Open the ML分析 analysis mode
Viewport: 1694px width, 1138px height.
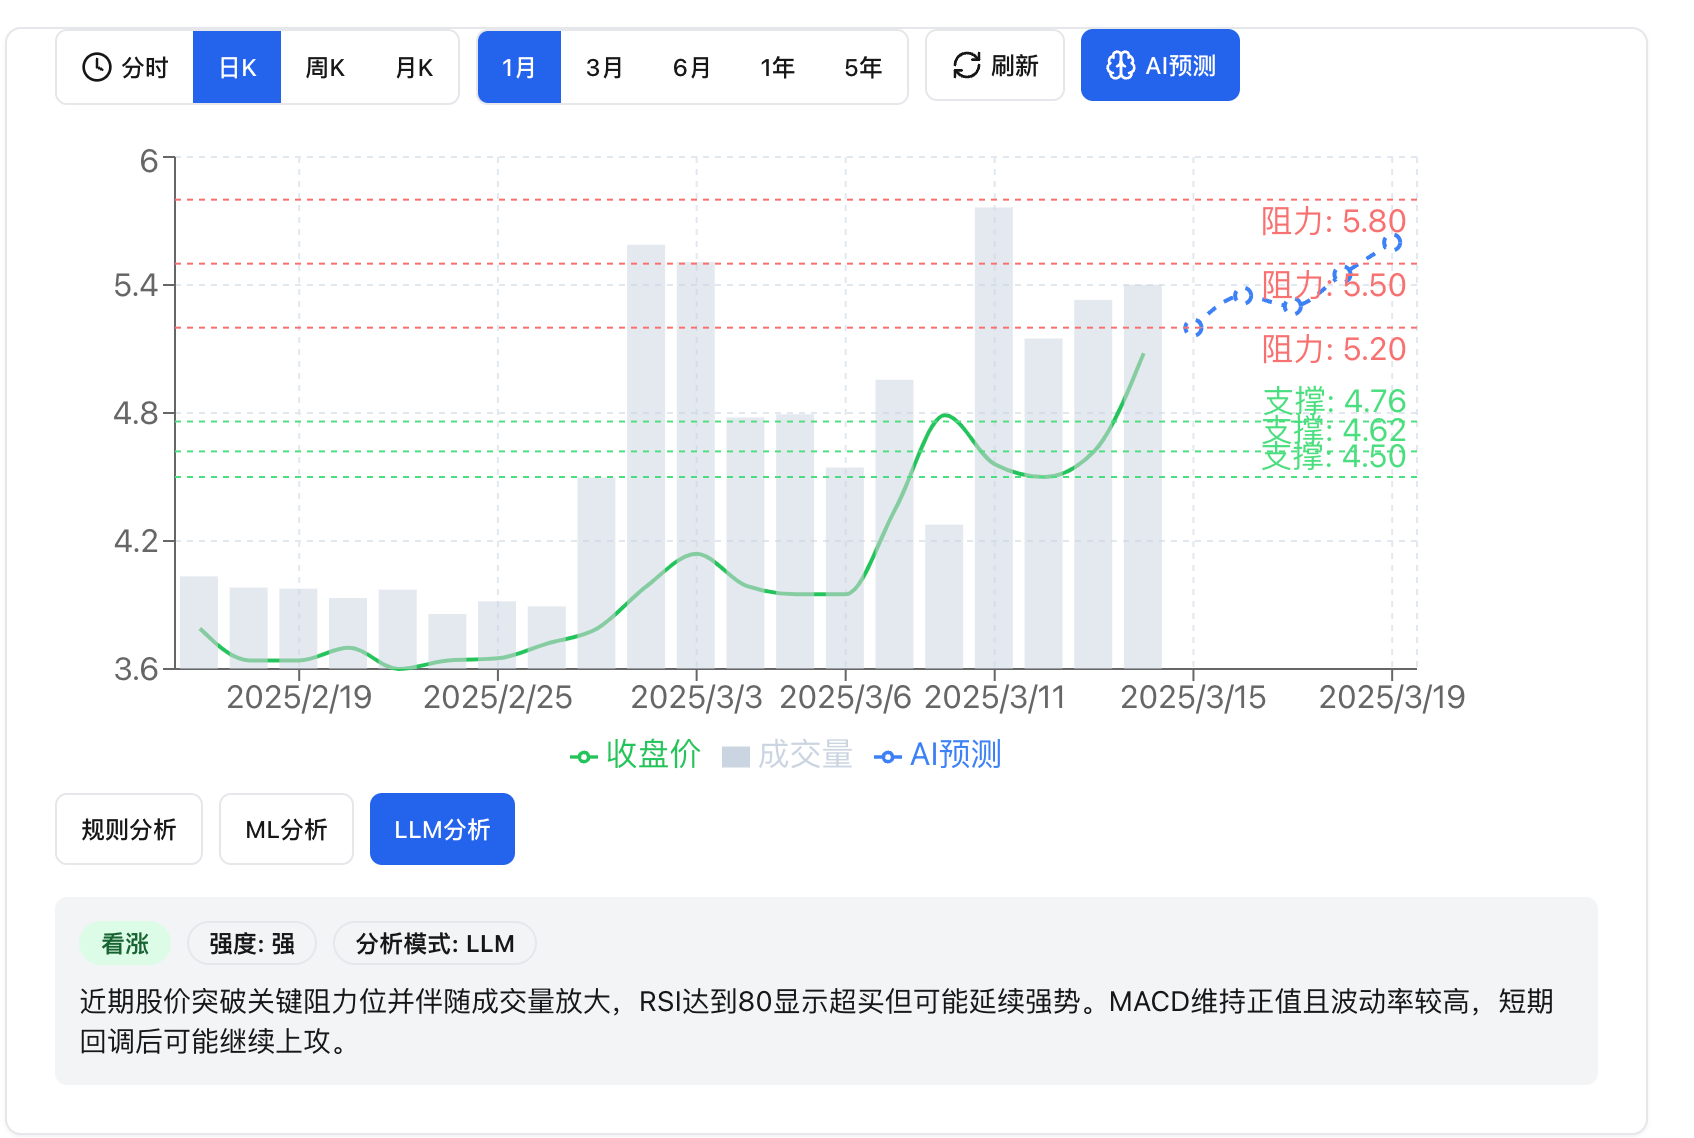pyautogui.click(x=286, y=829)
